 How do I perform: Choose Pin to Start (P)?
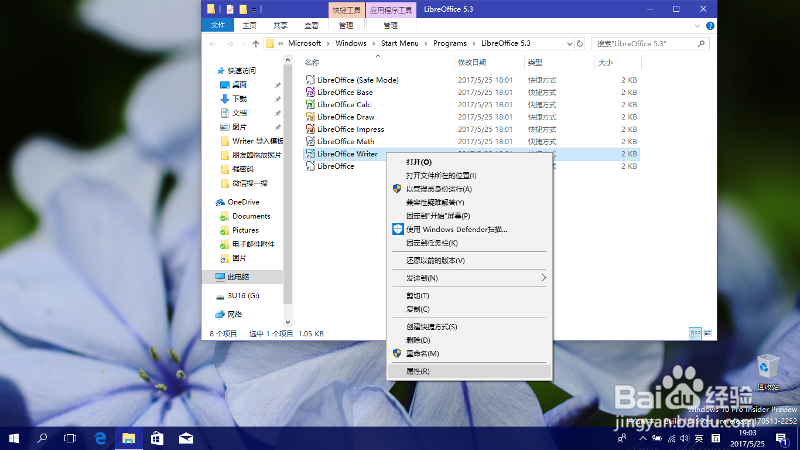[469, 216]
